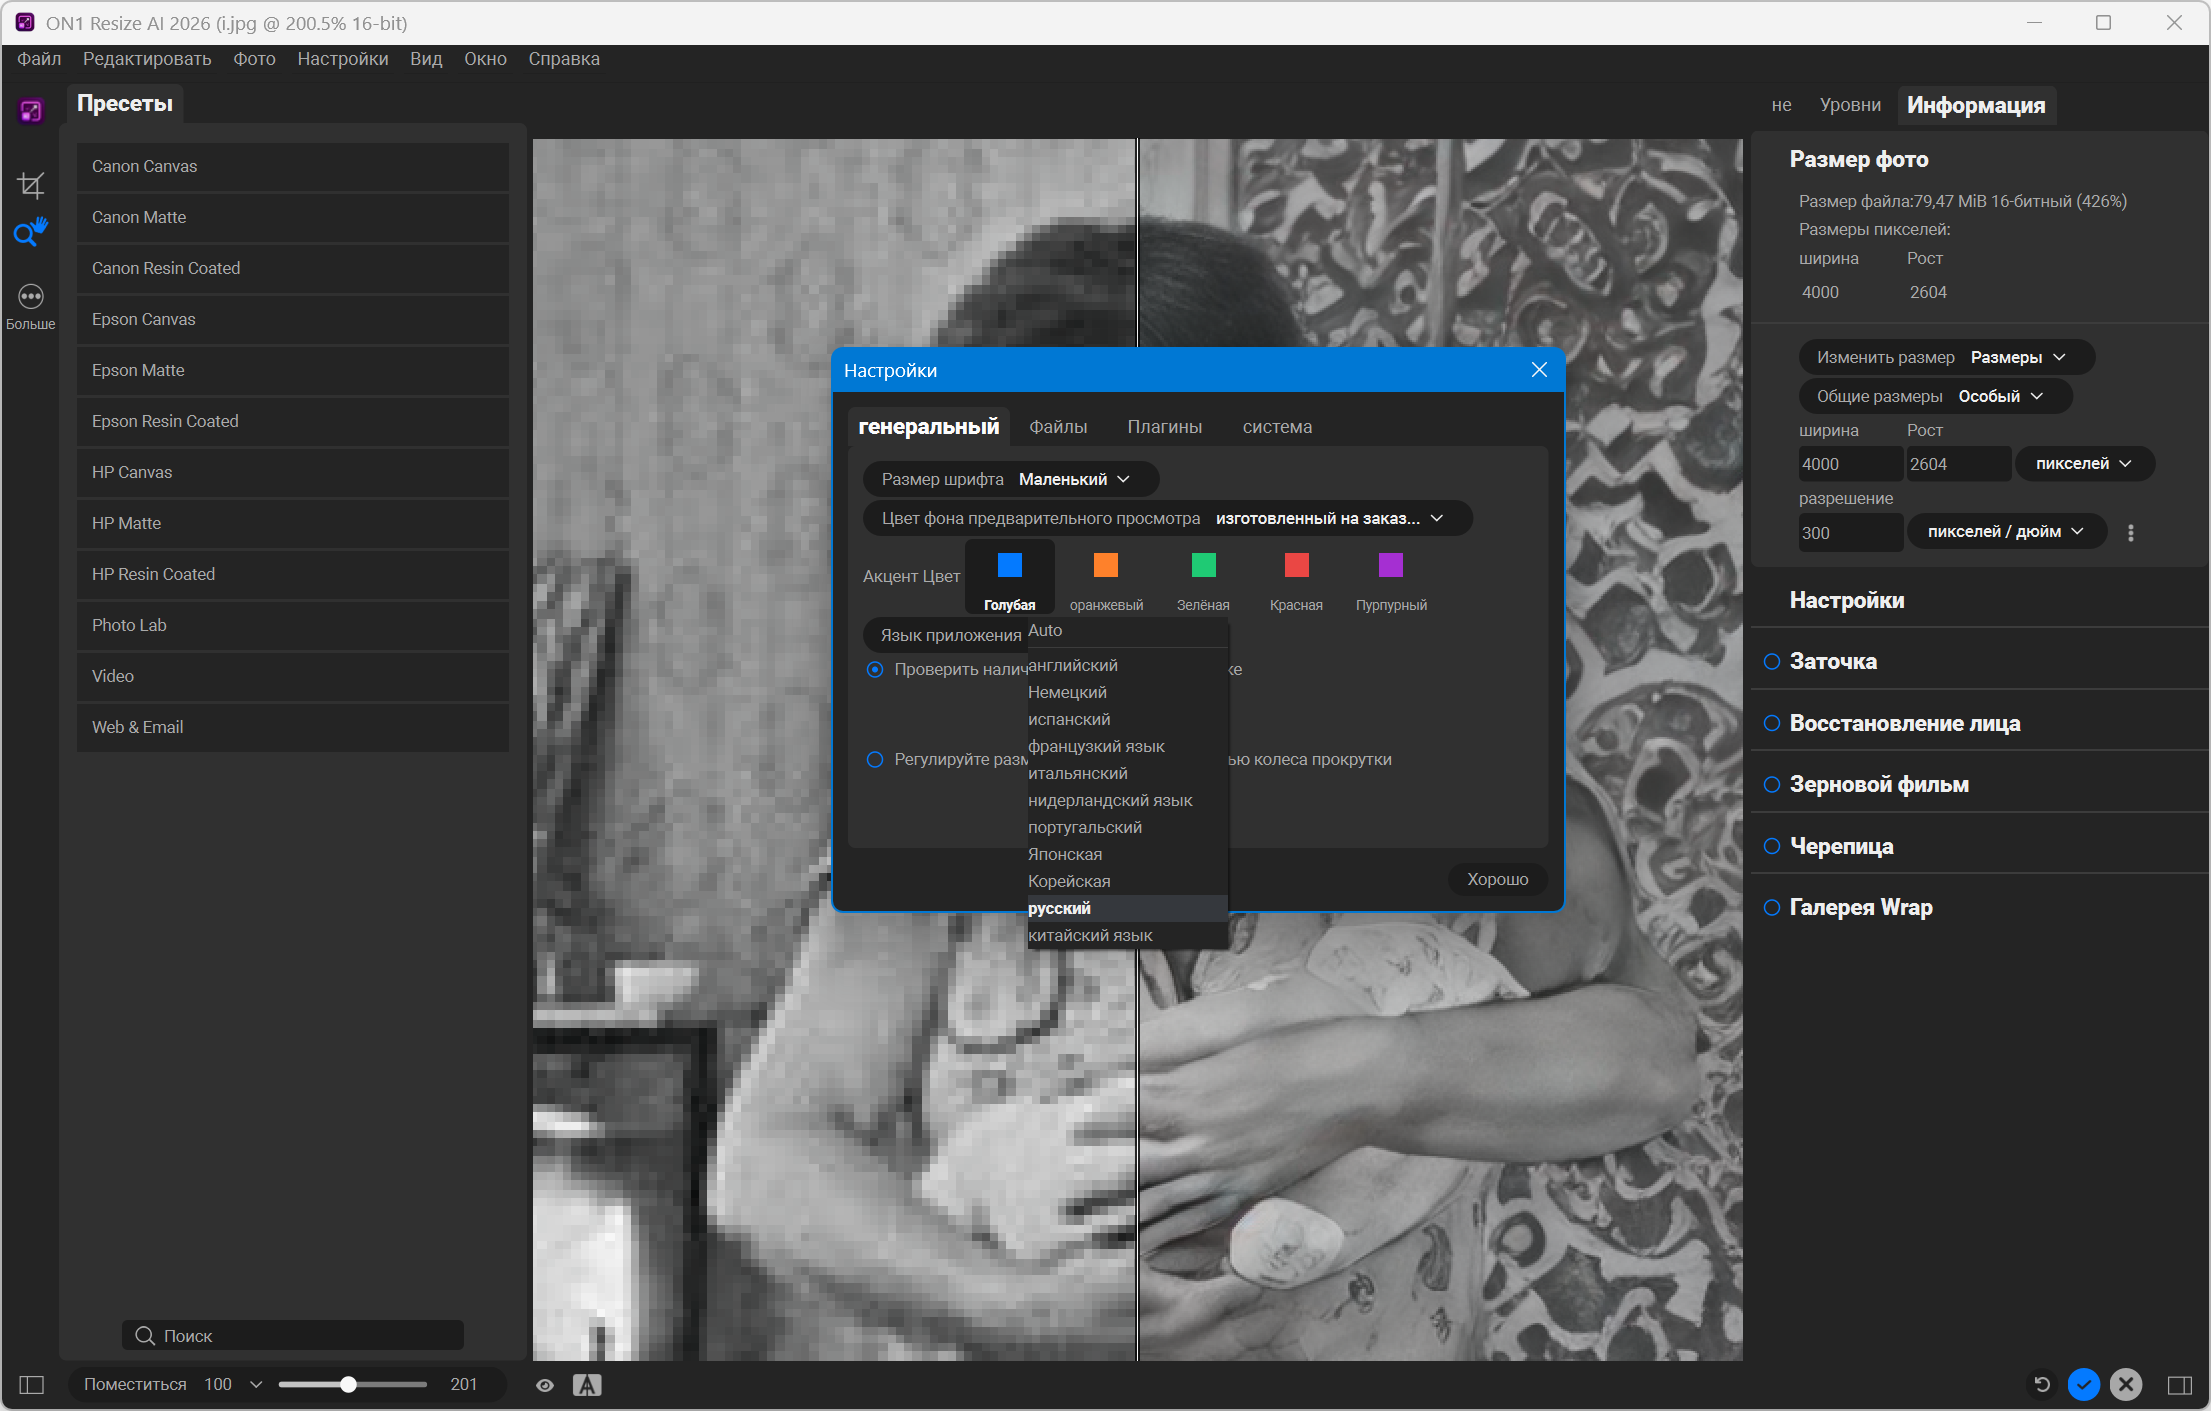
Task: Enable the Заточка setting toggle
Action: point(1772,661)
